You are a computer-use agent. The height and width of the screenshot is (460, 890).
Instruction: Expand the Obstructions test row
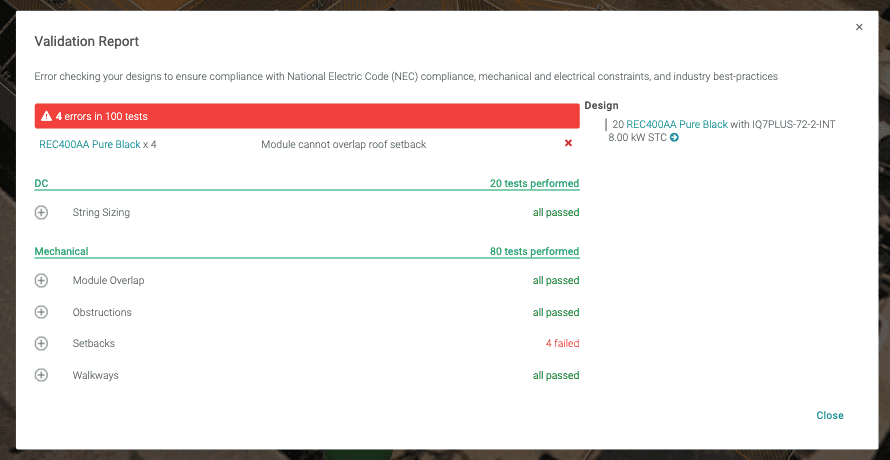41,312
